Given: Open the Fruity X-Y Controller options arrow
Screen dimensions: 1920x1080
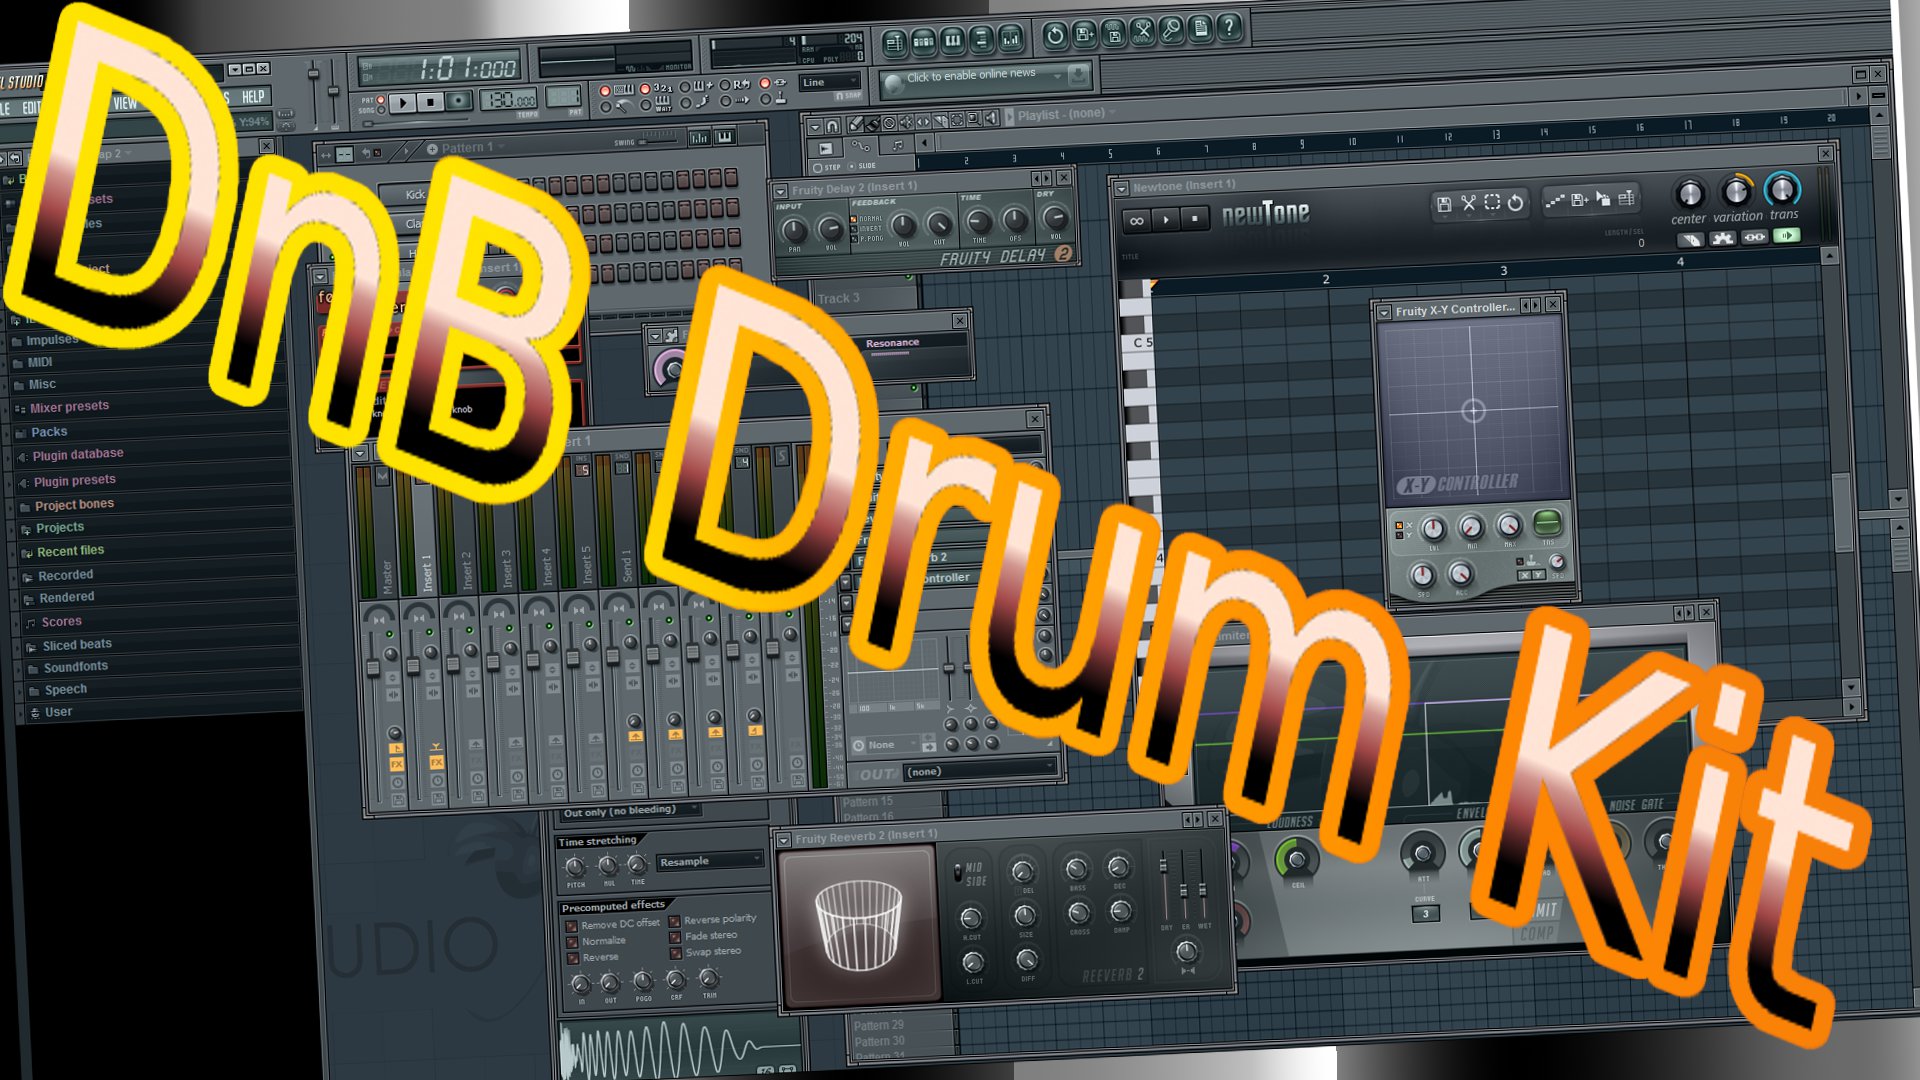Looking at the screenshot, I should click(x=1384, y=312).
